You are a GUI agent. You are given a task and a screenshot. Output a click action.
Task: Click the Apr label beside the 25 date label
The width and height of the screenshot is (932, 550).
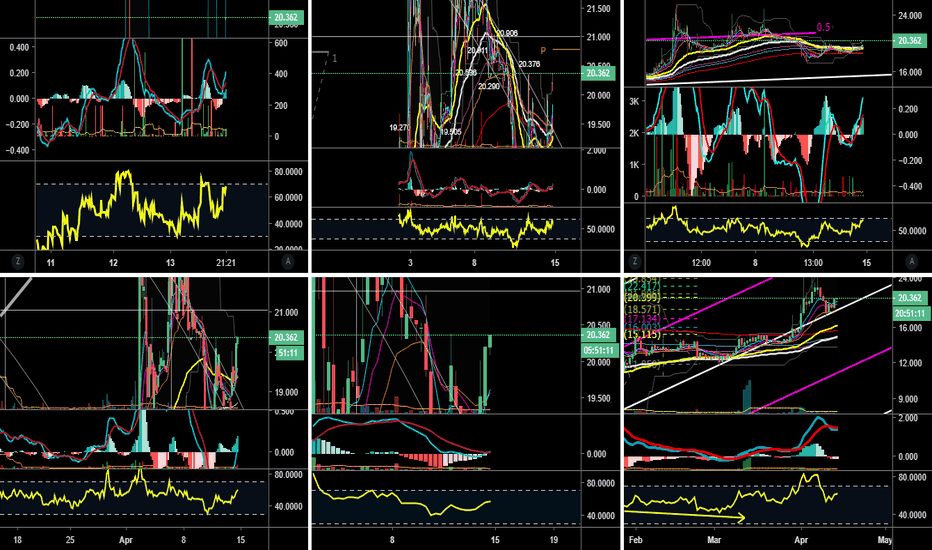click(x=125, y=540)
